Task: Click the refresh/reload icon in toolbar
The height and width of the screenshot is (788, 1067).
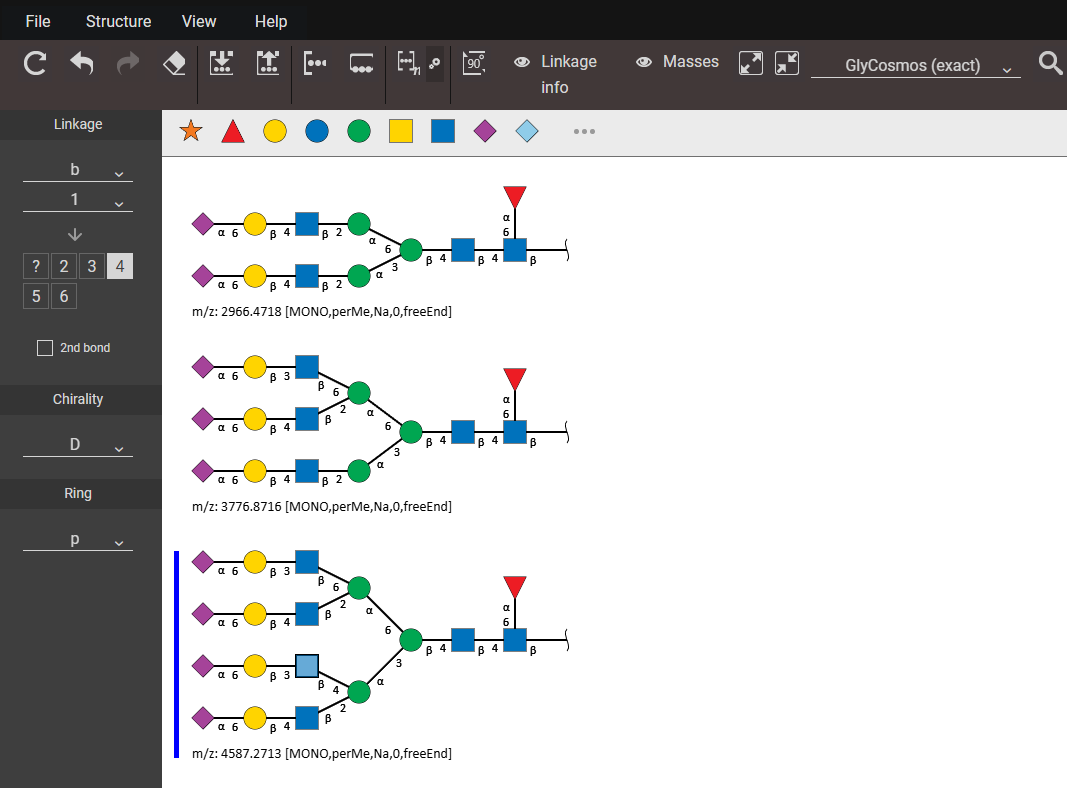Action: 35,64
